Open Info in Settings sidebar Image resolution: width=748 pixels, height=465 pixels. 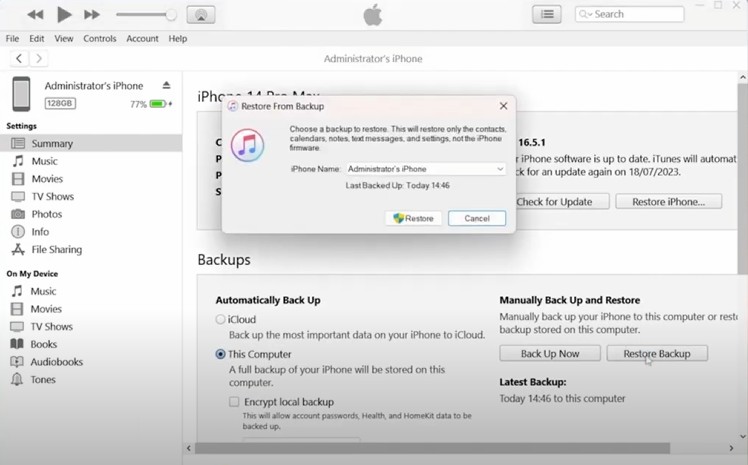coord(91,232)
